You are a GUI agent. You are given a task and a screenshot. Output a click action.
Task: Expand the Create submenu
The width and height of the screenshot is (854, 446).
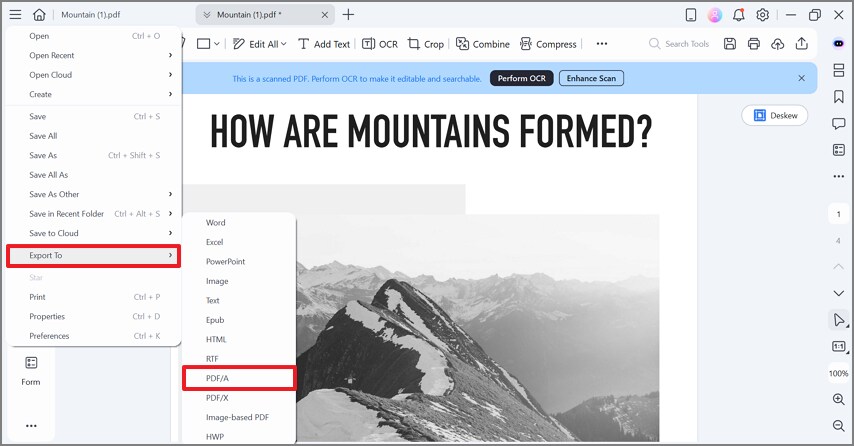click(94, 95)
